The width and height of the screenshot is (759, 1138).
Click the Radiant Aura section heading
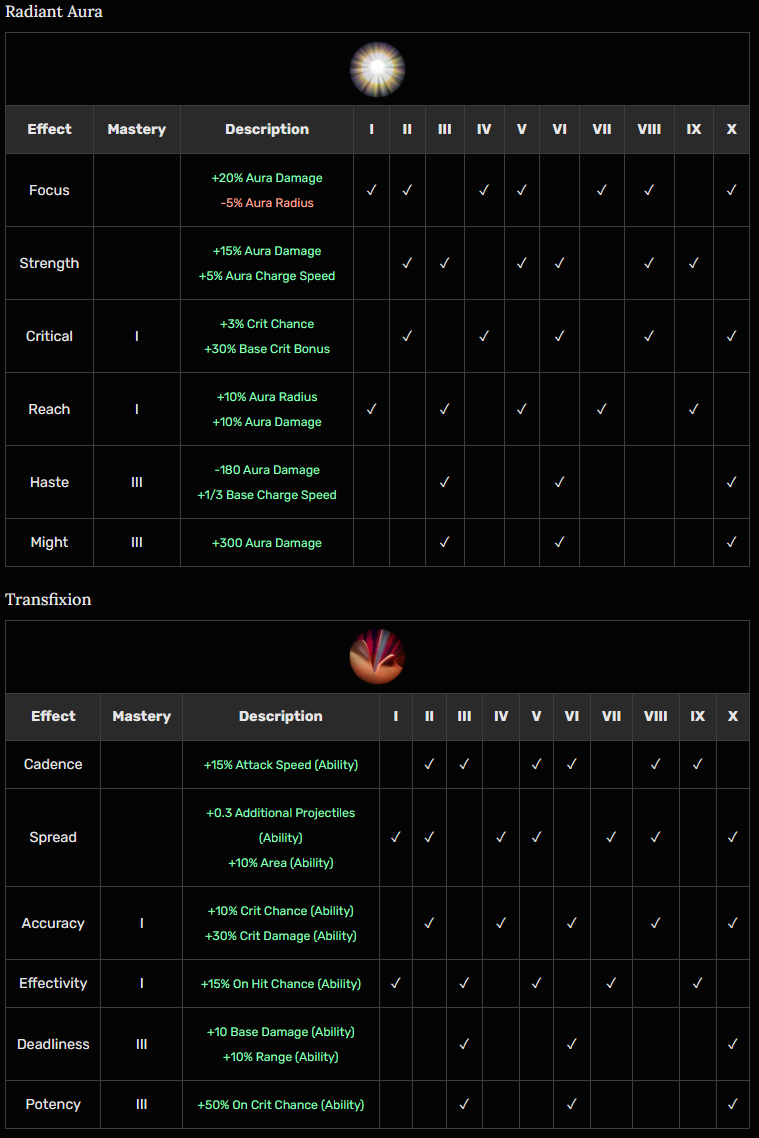[x=54, y=12]
